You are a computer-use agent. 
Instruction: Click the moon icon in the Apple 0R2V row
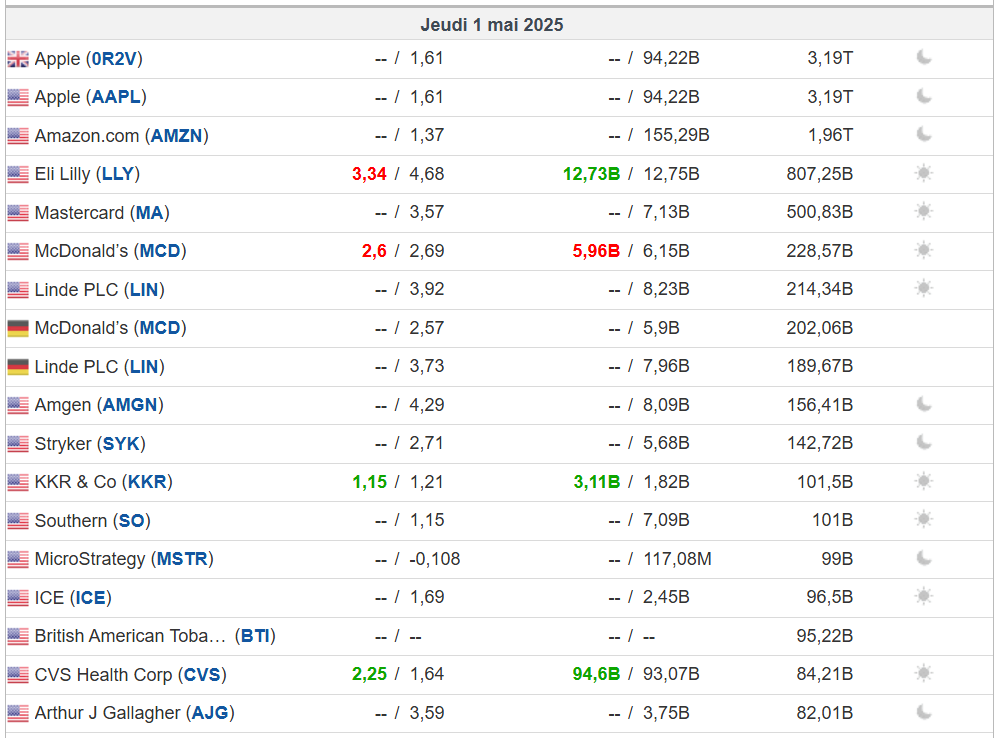click(924, 58)
